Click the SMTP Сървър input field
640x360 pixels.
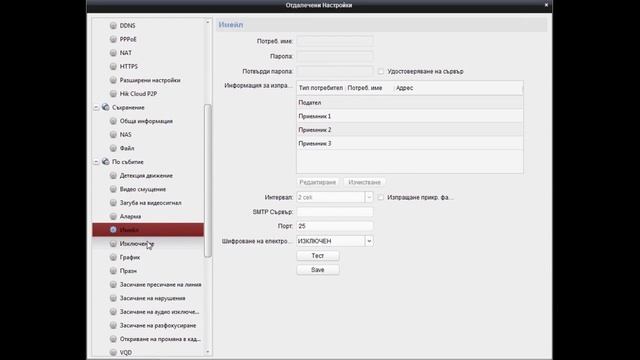tap(335, 212)
